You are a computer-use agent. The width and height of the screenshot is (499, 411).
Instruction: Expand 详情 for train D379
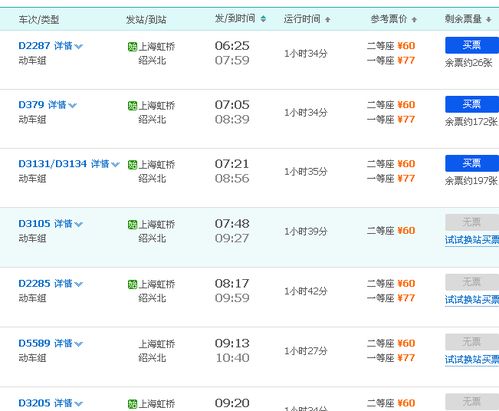[62, 105]
